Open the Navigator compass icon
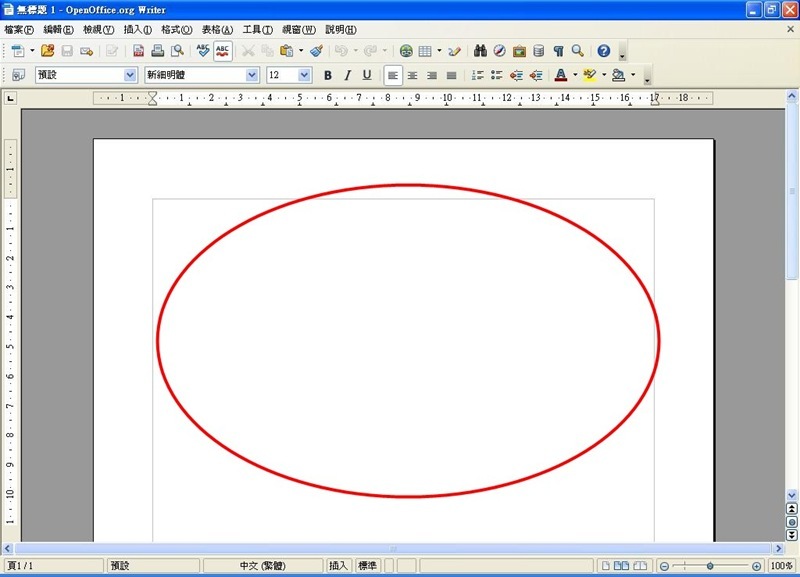Viewport: 800px width, 577px height. [x=499, y=51]
